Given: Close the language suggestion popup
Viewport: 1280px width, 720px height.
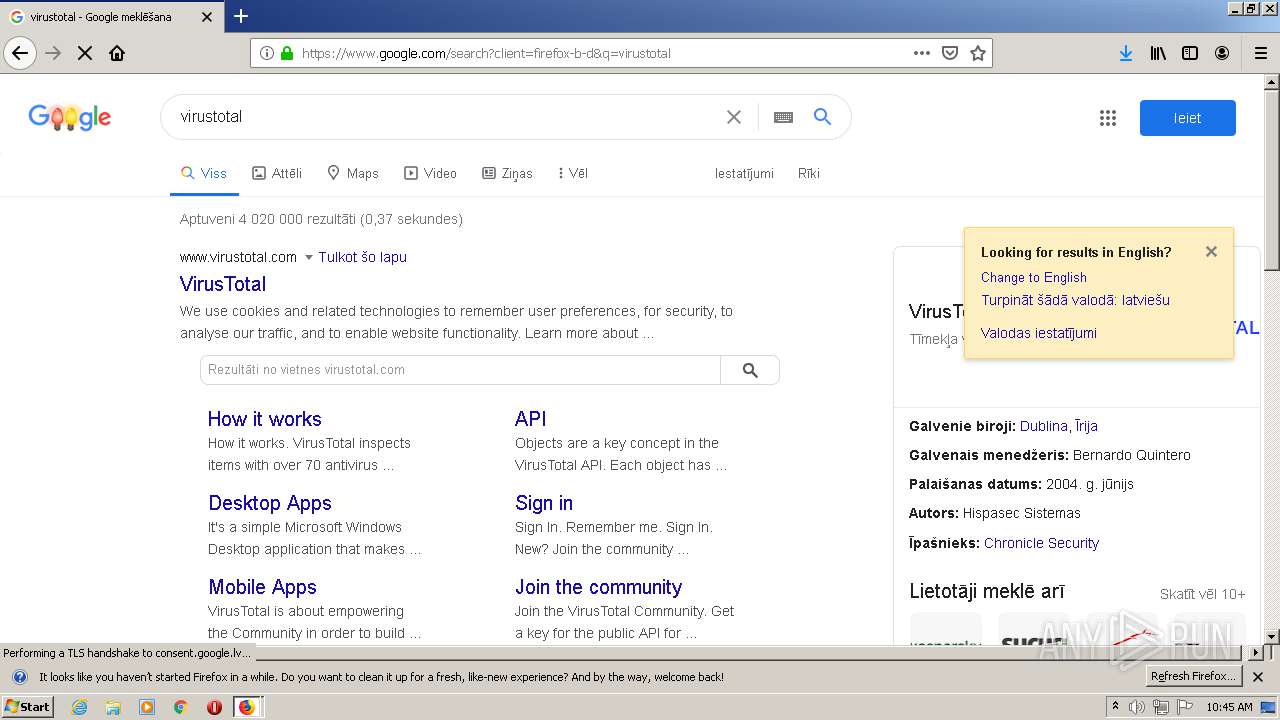Looking at the screenshot, I should [x=1211, y=252].
